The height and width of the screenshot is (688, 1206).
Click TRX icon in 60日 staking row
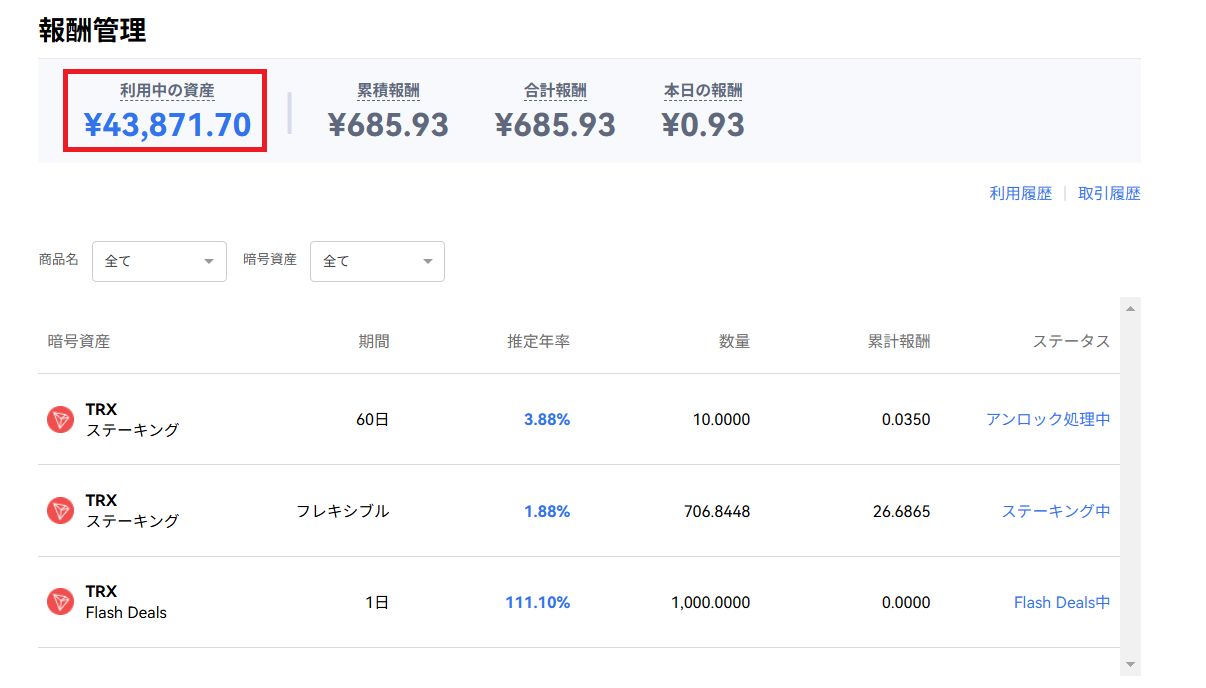click(61, 420)
